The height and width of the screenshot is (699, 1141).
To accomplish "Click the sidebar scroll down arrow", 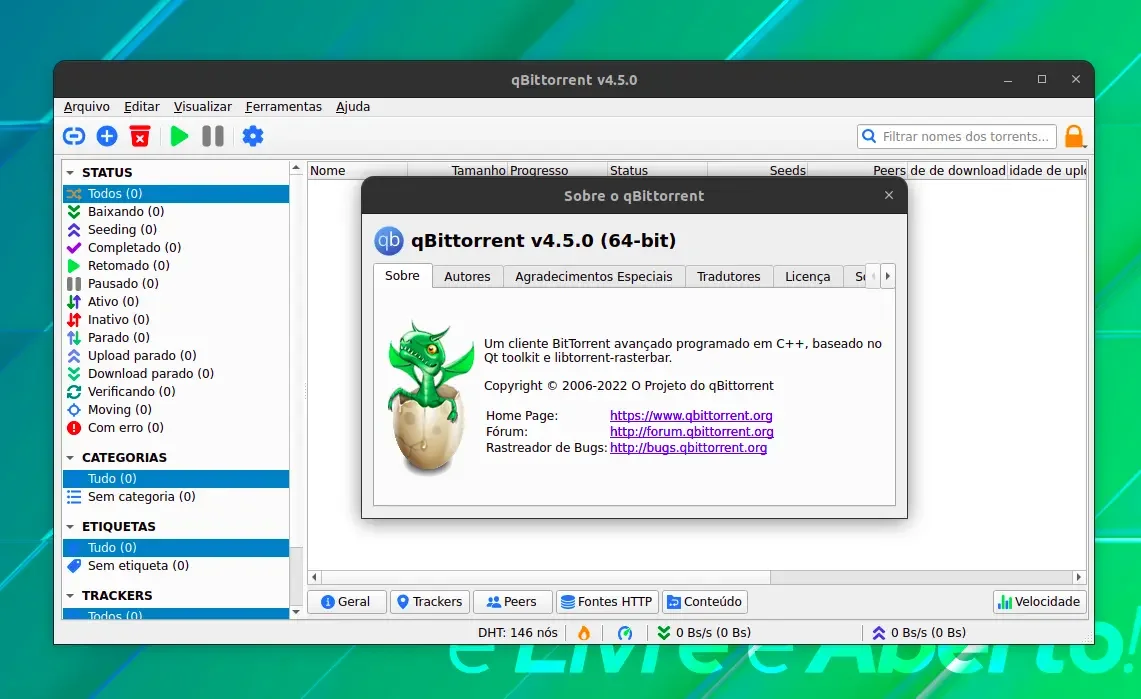I will (x=296, y=612).
